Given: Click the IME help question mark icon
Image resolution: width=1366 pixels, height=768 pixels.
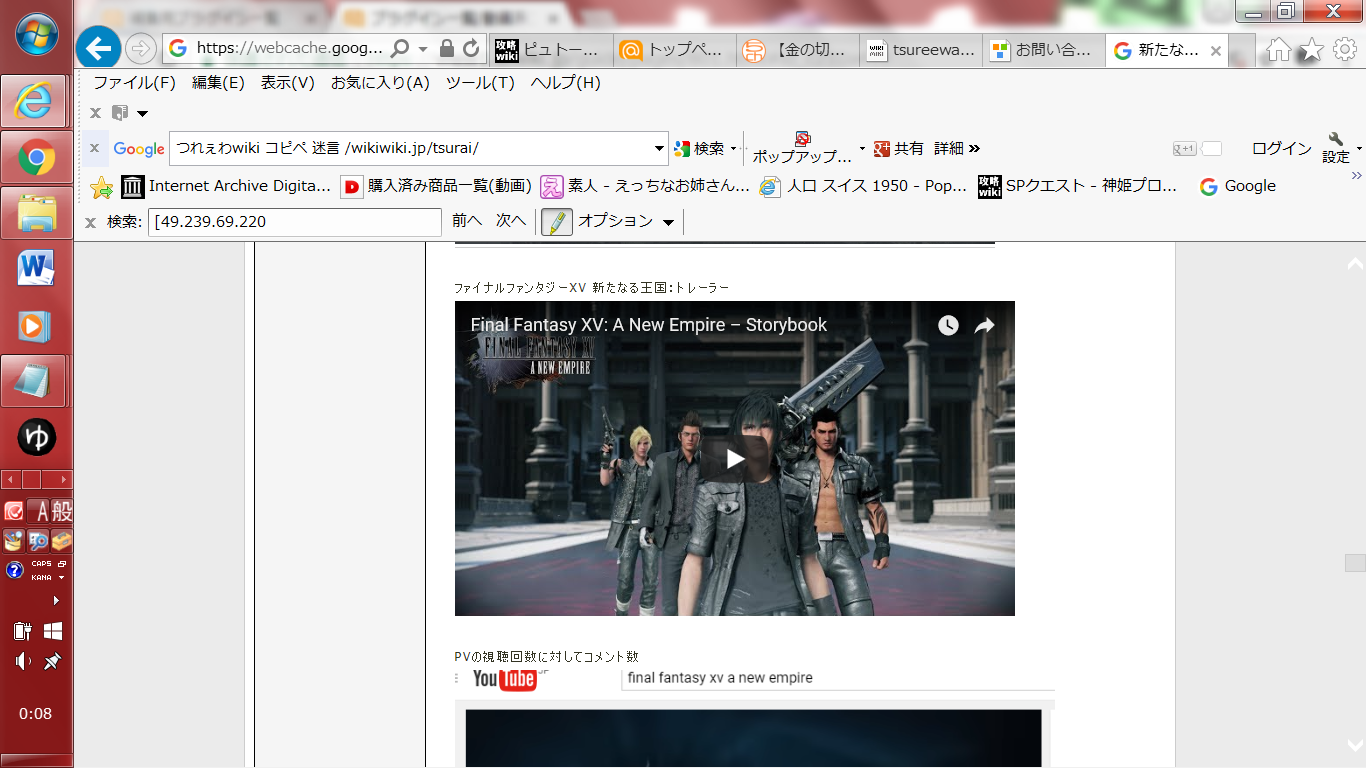Looking at the screenshot, I should click(x=14, y=570).
